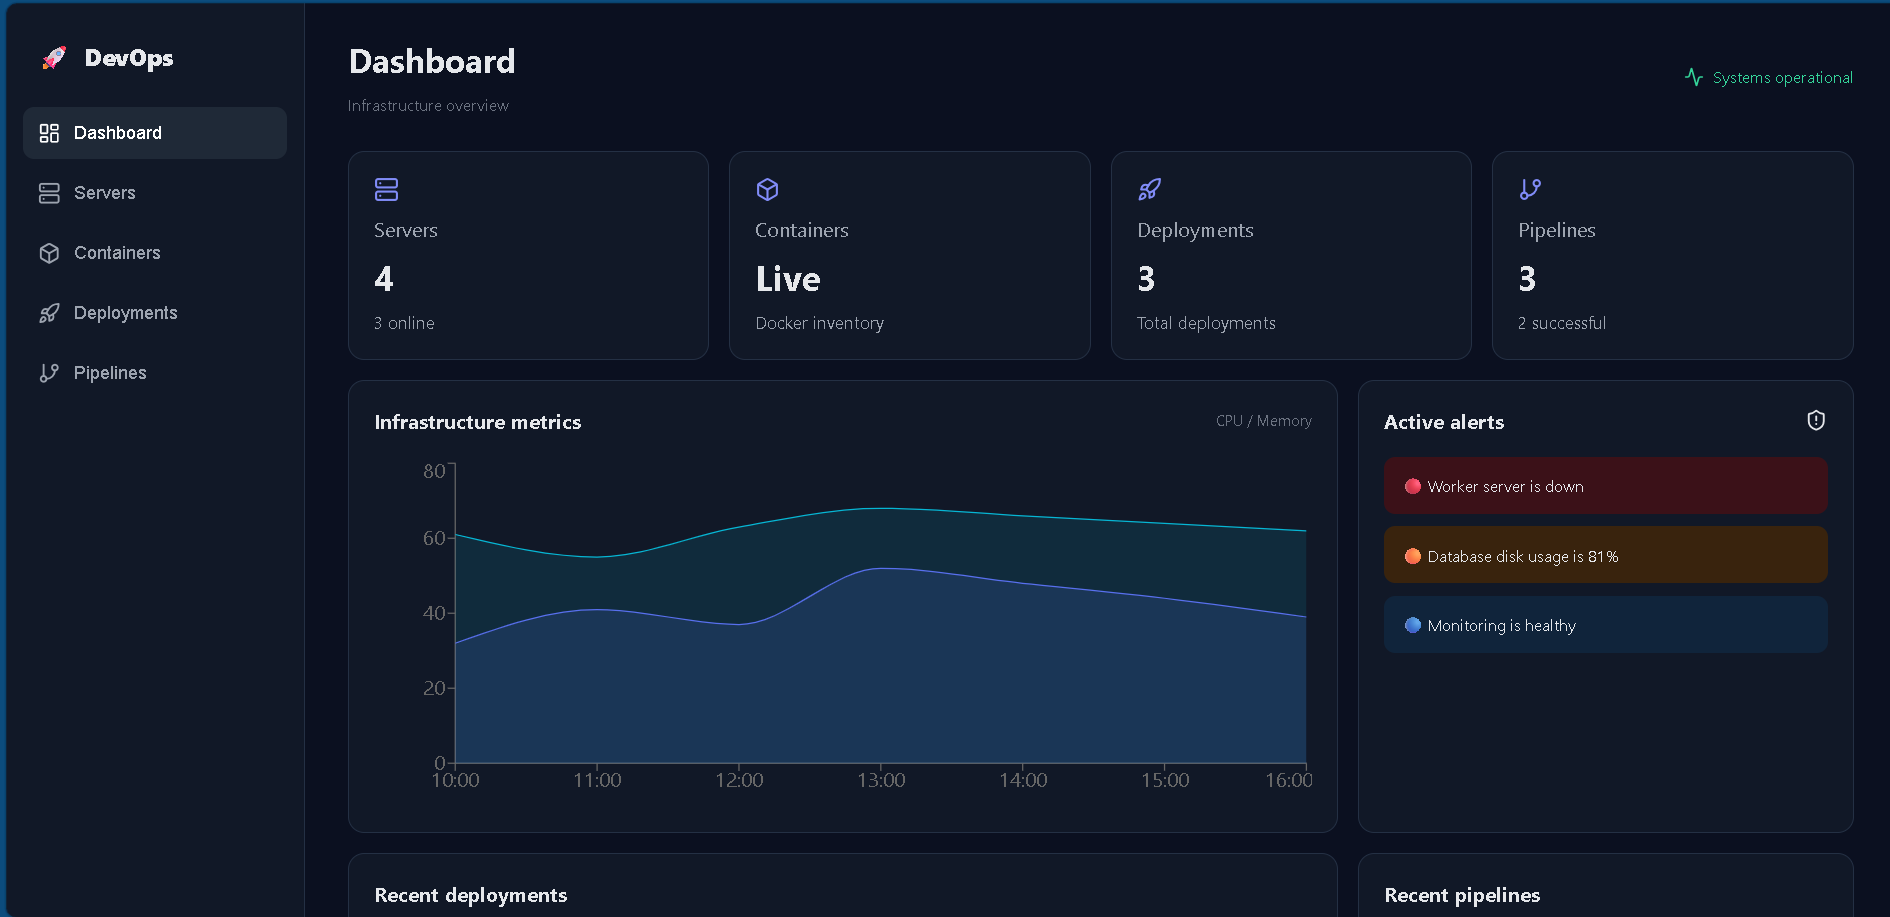The height and width of the screenshot is (917, 1890).
Task: Click the 'Docker inventory' text
Action: [x=820, y=323]
